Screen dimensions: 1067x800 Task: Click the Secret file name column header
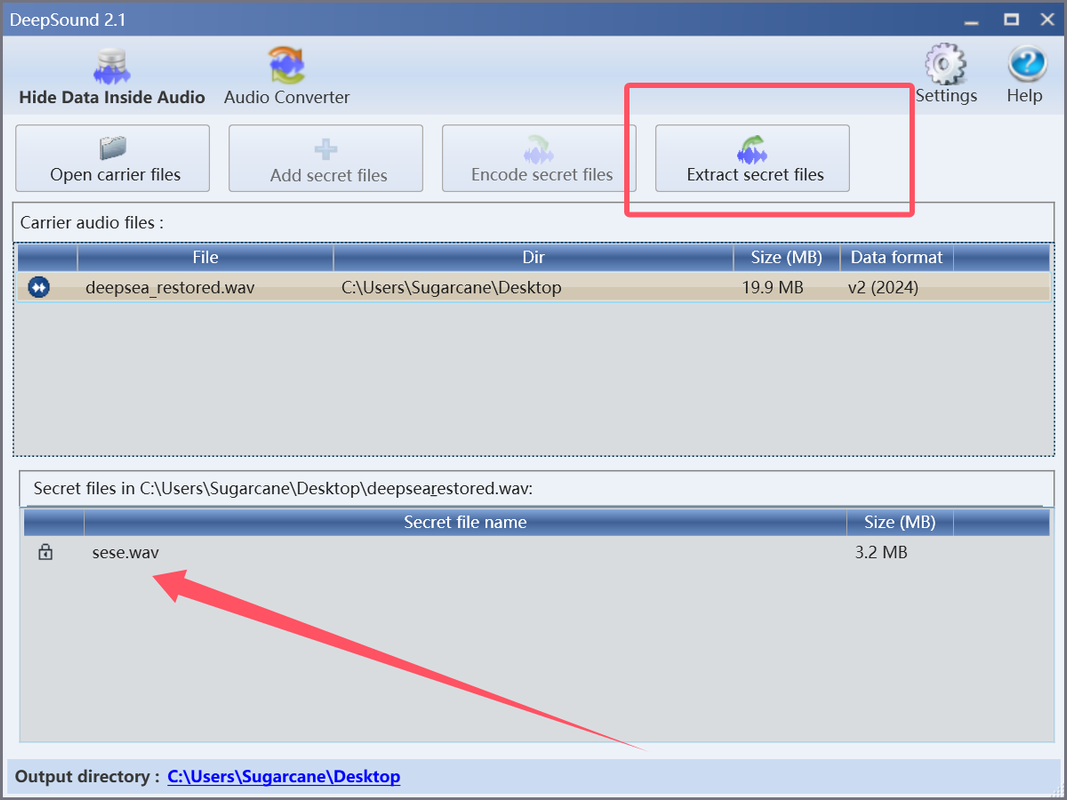(465, 522)
